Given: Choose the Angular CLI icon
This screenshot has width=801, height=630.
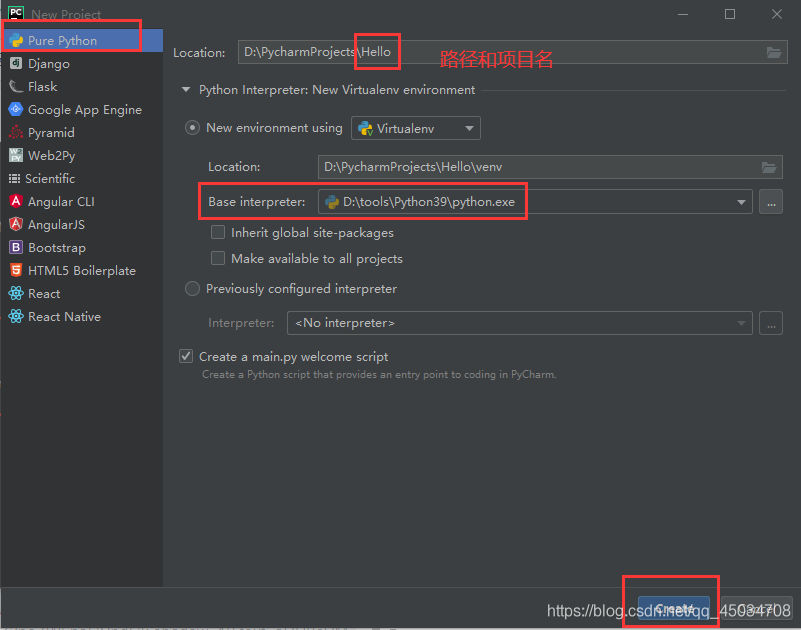Looking at the screenshot, I should pos(16,202).
